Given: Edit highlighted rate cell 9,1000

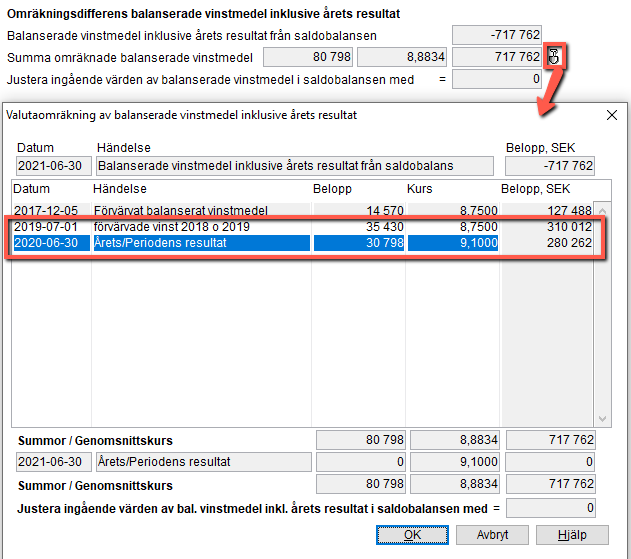Looking at the screenshot, I should click(453, 243).
